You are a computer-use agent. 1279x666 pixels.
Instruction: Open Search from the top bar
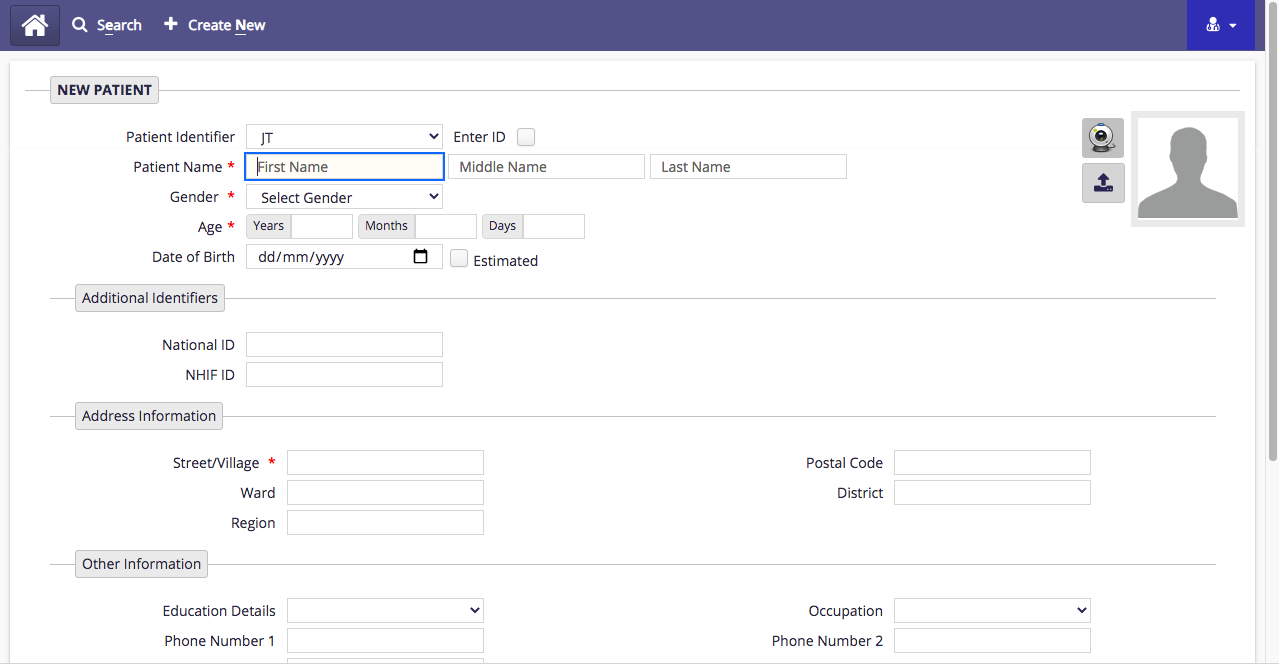pos(107,25)
